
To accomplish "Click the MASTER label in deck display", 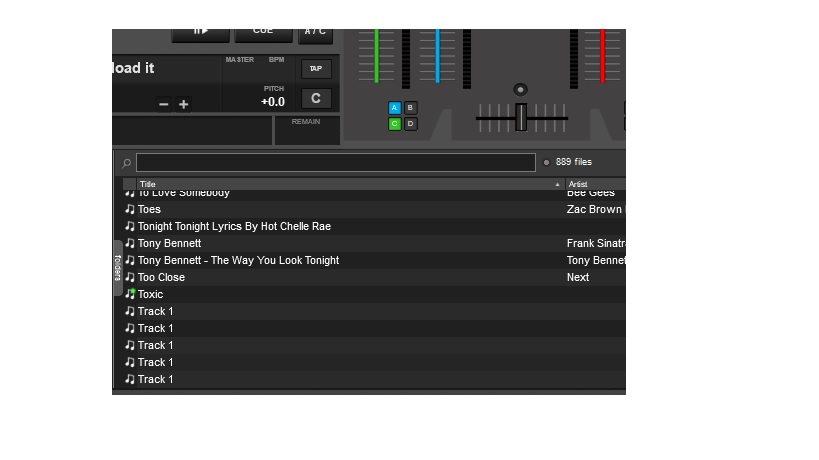I will (x=240, y=60).
